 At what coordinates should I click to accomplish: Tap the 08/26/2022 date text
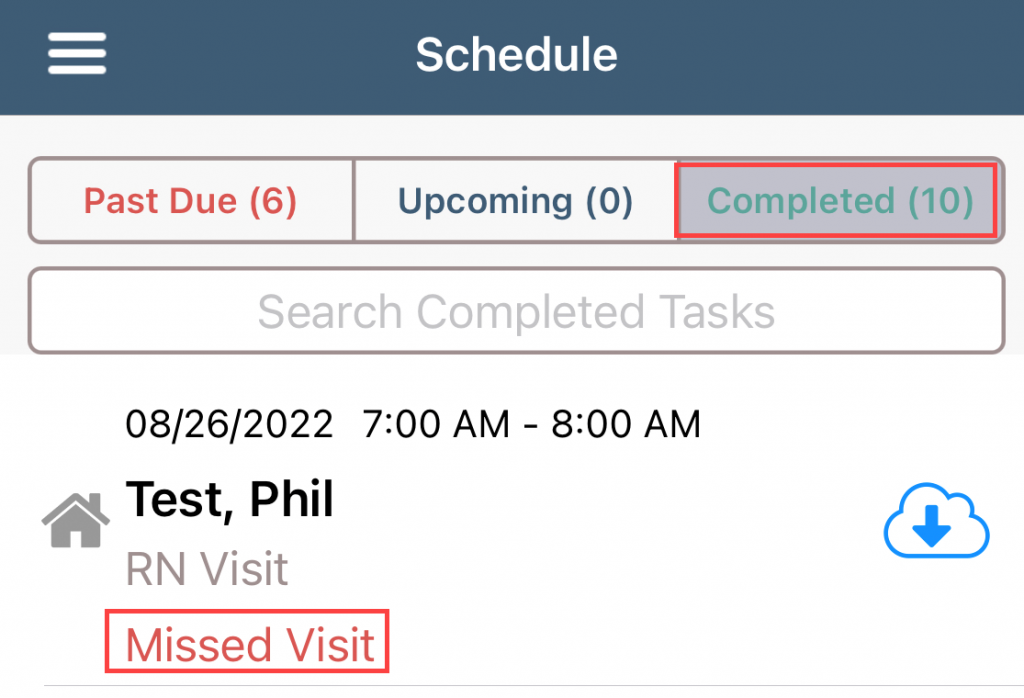point(230,423)
